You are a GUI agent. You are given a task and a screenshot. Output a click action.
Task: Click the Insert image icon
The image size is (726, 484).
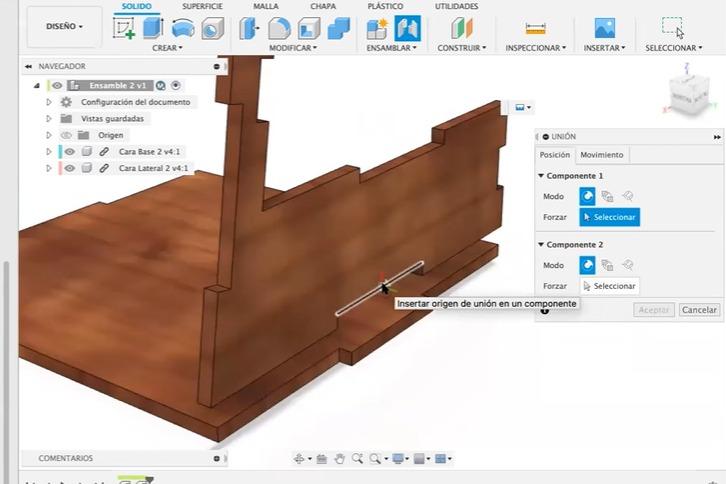click(x=605, y=28)
